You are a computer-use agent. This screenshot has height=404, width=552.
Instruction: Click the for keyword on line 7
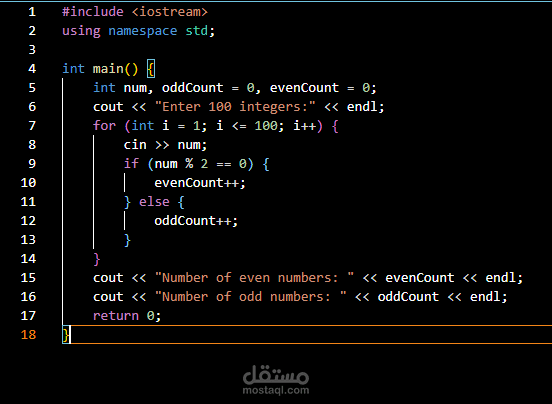coord(105,126)
